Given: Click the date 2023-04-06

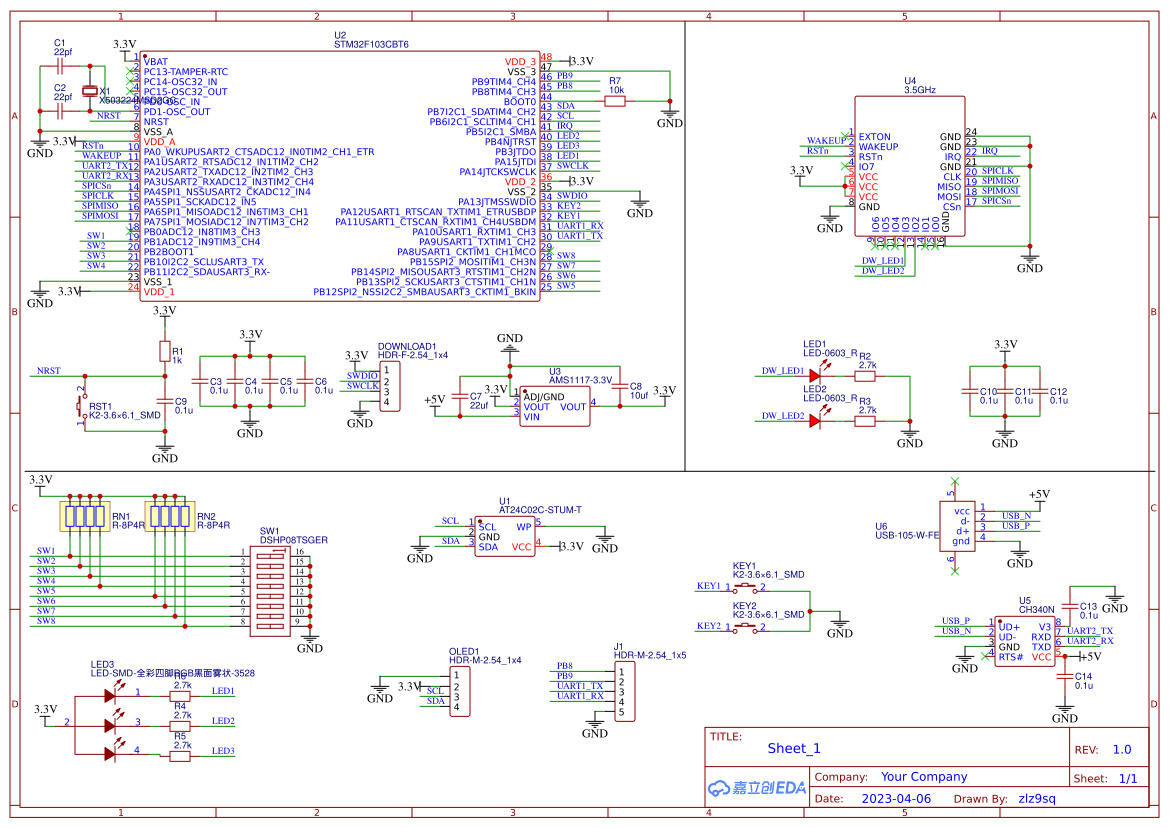Looking at the screenshot, I should [896, 798].
